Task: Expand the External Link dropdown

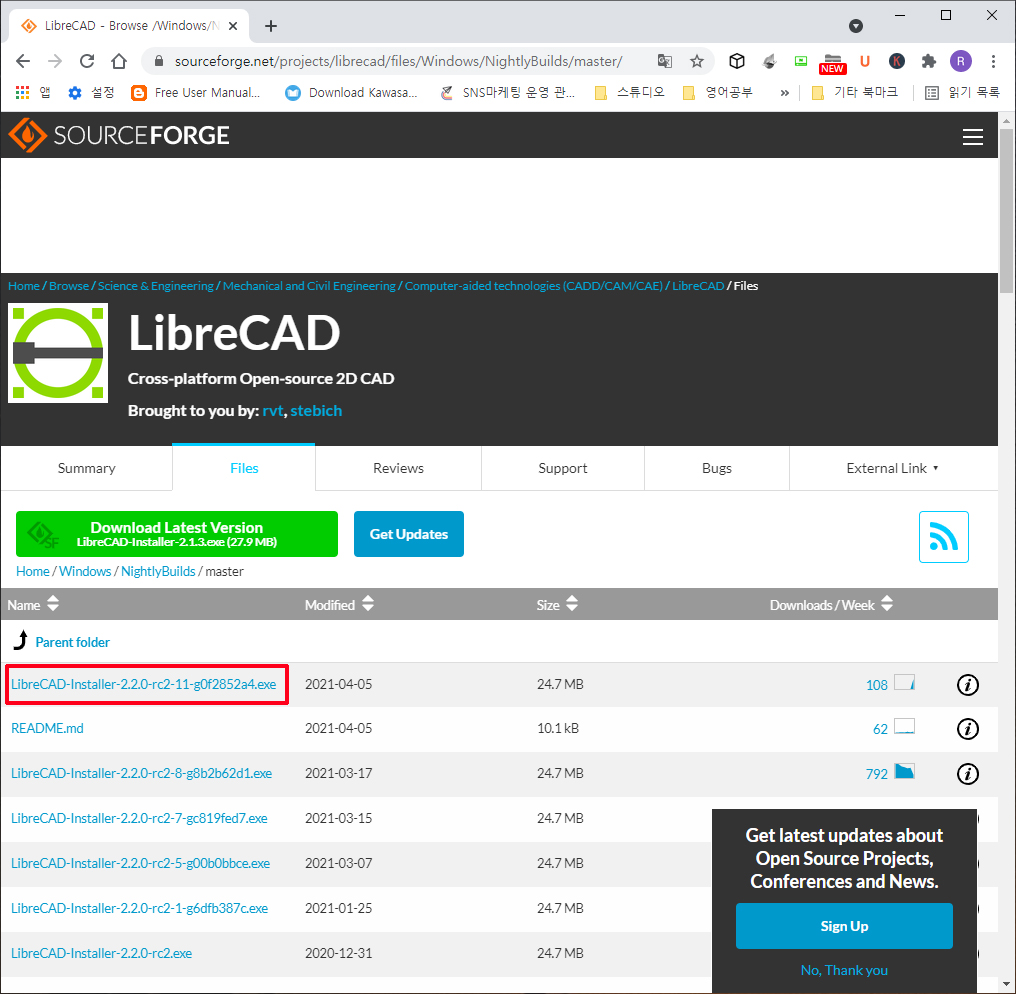Action: point(892,468)
